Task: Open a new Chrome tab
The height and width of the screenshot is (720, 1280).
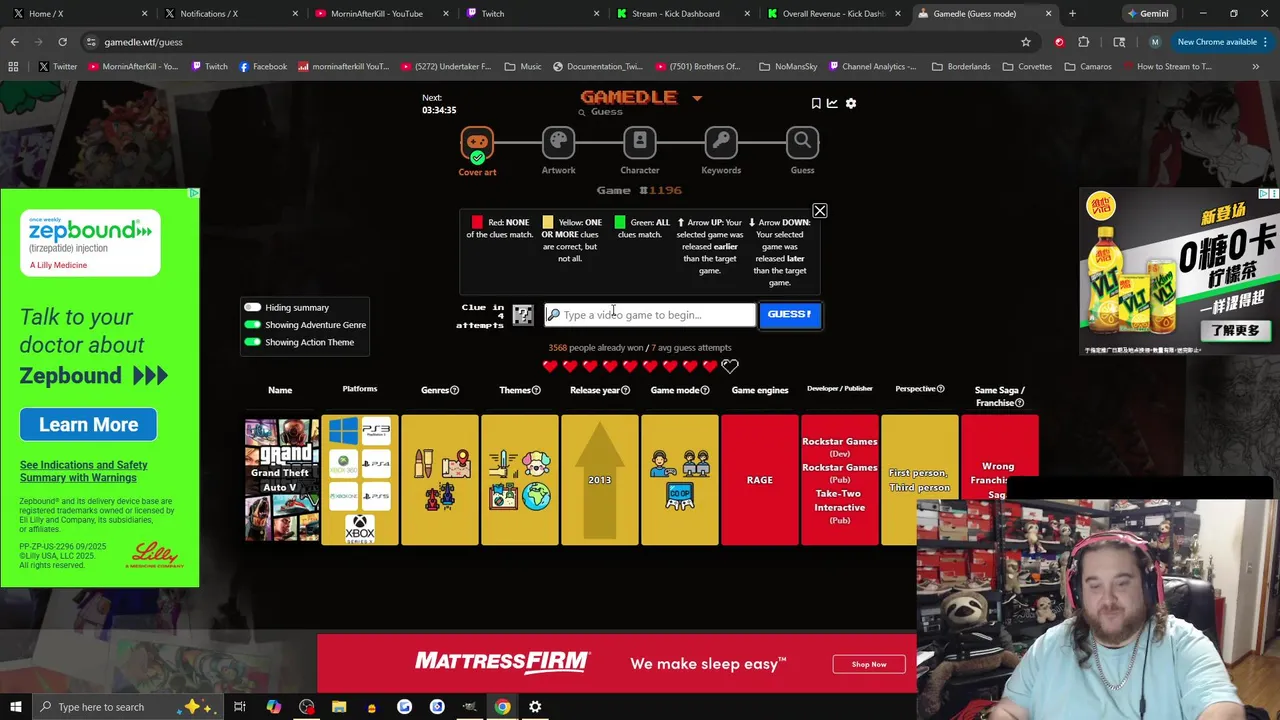Action: 1072,14
